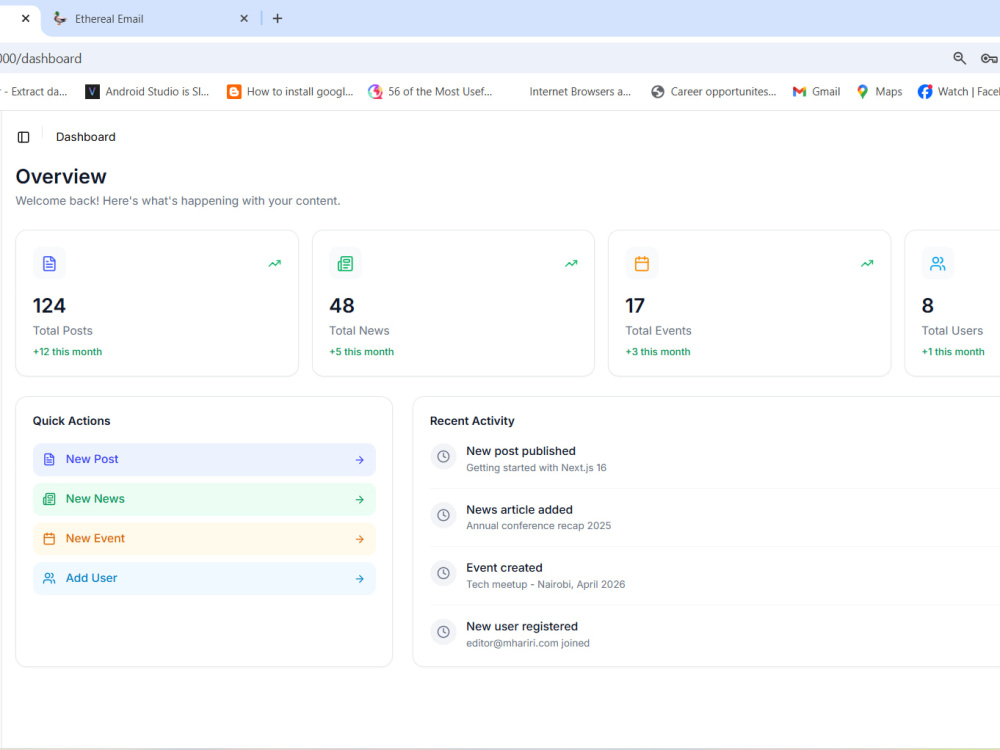Open a new browser tab
Image resolution: width=1000 pixels, height=750 pixels.
[277, 18]
